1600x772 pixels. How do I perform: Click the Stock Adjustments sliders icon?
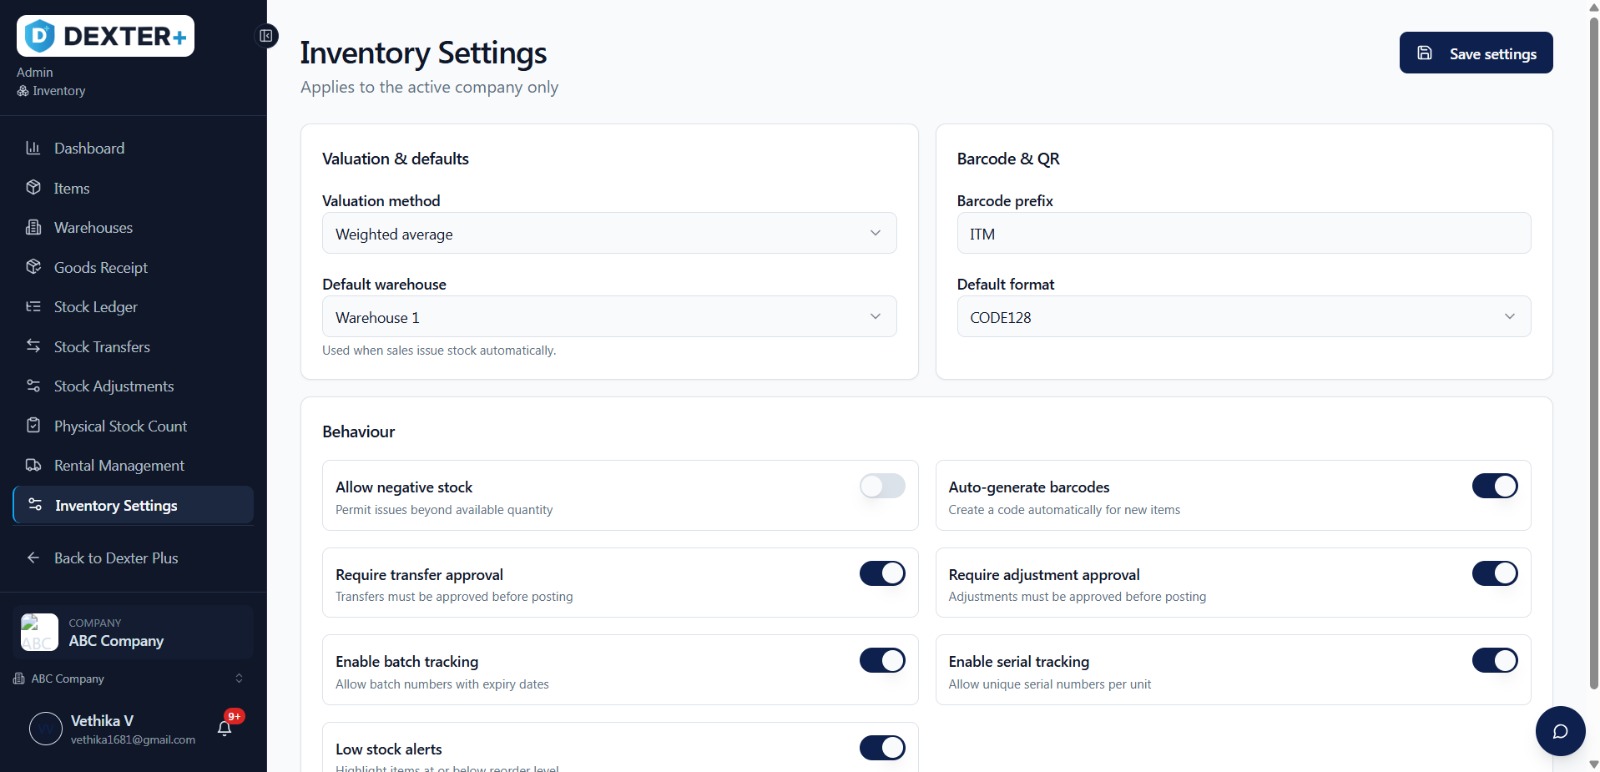click(x=33, y=386)
